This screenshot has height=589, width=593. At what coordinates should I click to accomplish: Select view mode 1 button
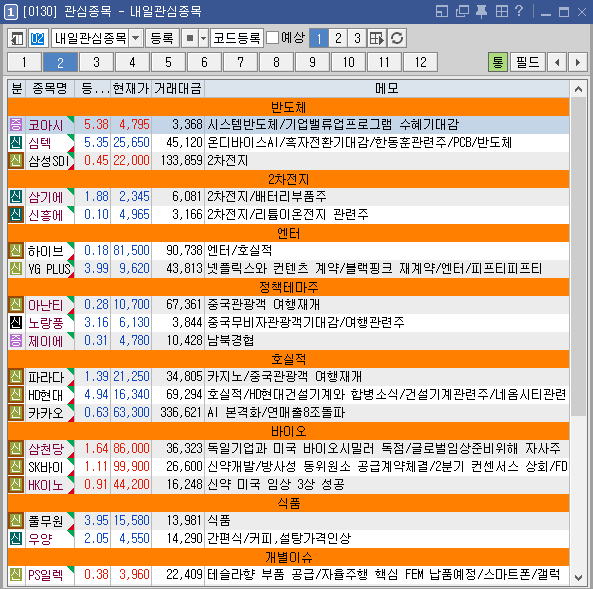318,38
